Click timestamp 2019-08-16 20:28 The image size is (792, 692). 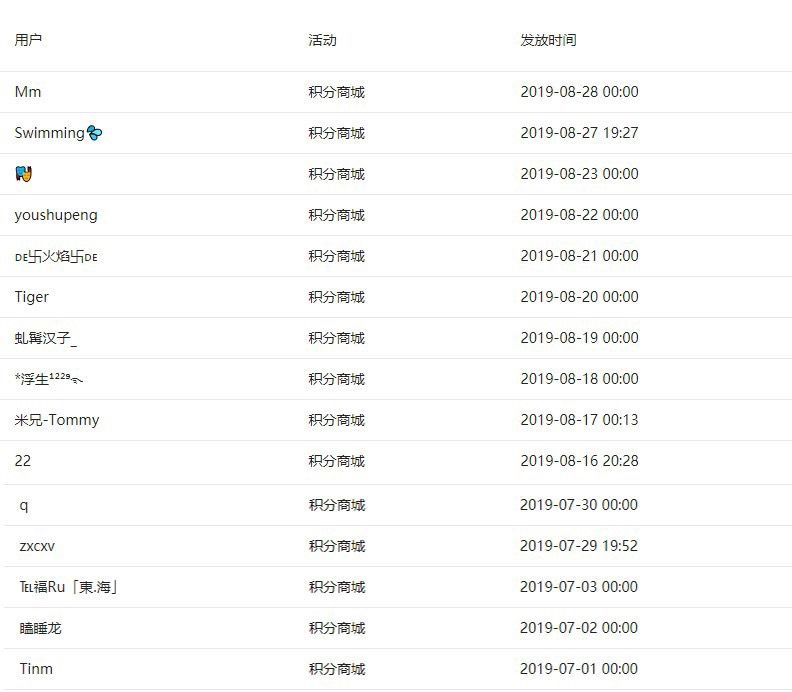579,461
